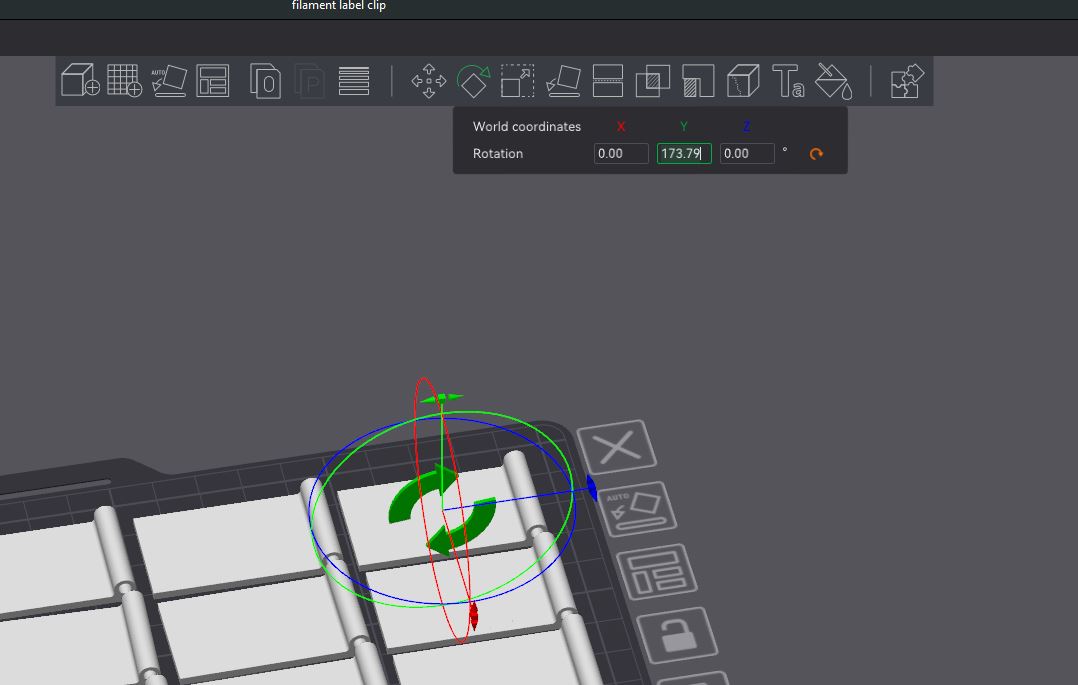Click the Y rotation input field

coord(683,153)
